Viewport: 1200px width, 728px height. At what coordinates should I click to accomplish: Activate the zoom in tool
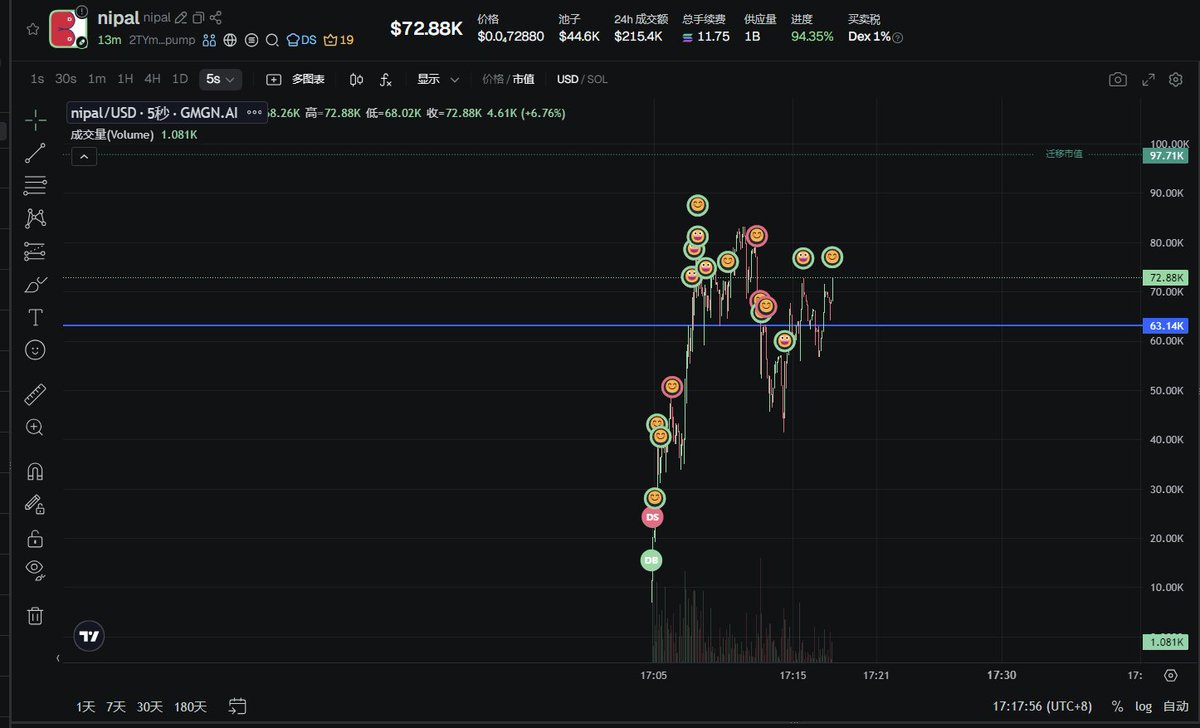tap(35, 427)
